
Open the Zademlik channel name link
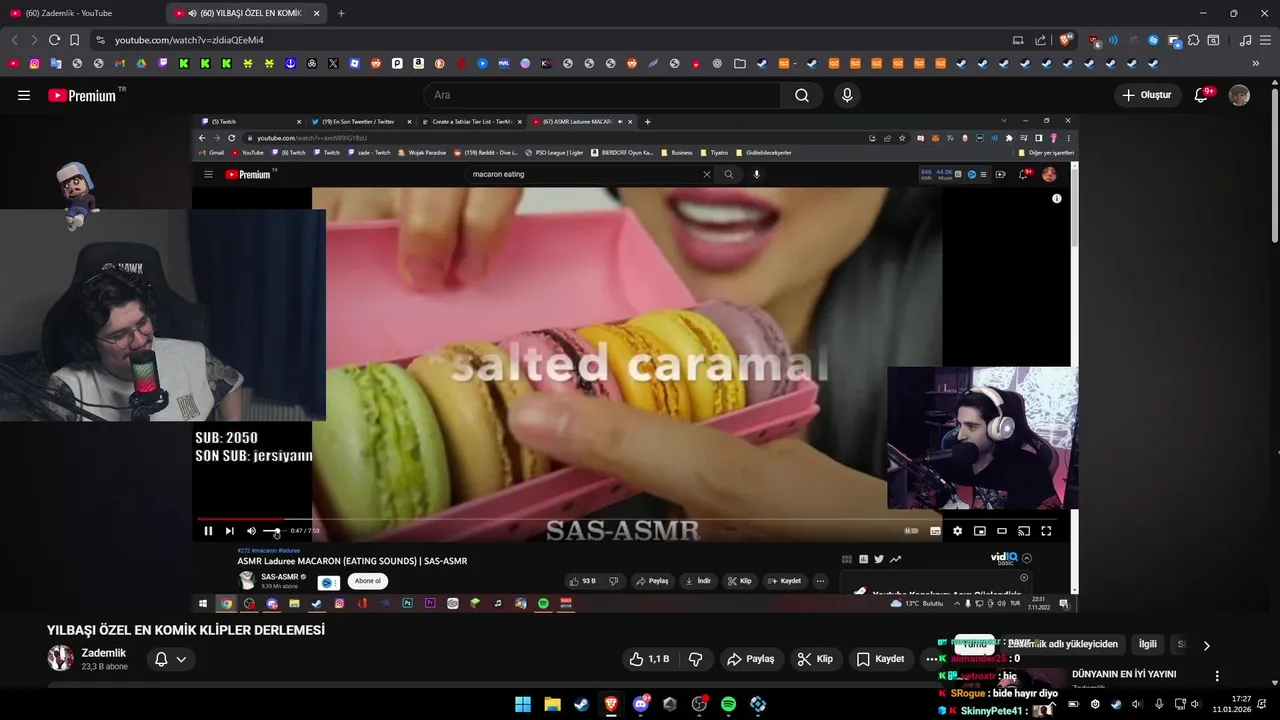(104, 653)
